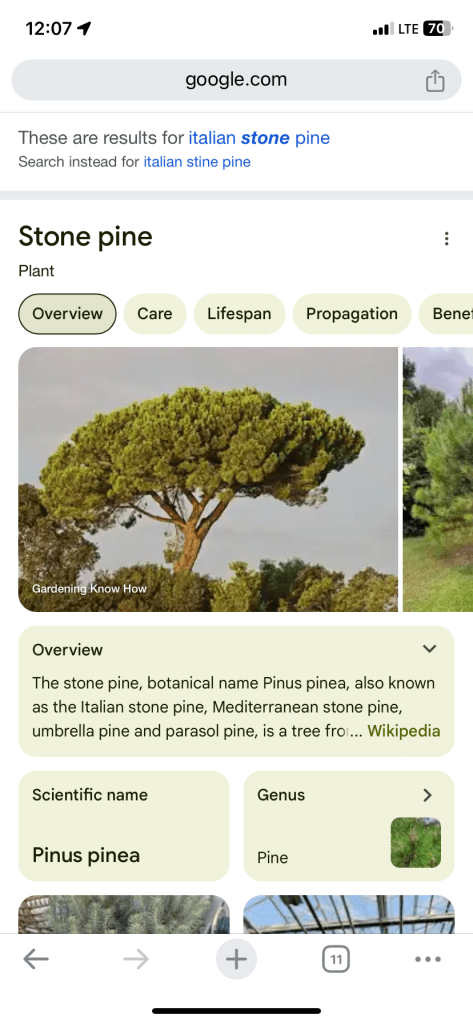The image size is (473, 1023).
Task: Search instead for italian stine pine
Action: click(197, 162)
